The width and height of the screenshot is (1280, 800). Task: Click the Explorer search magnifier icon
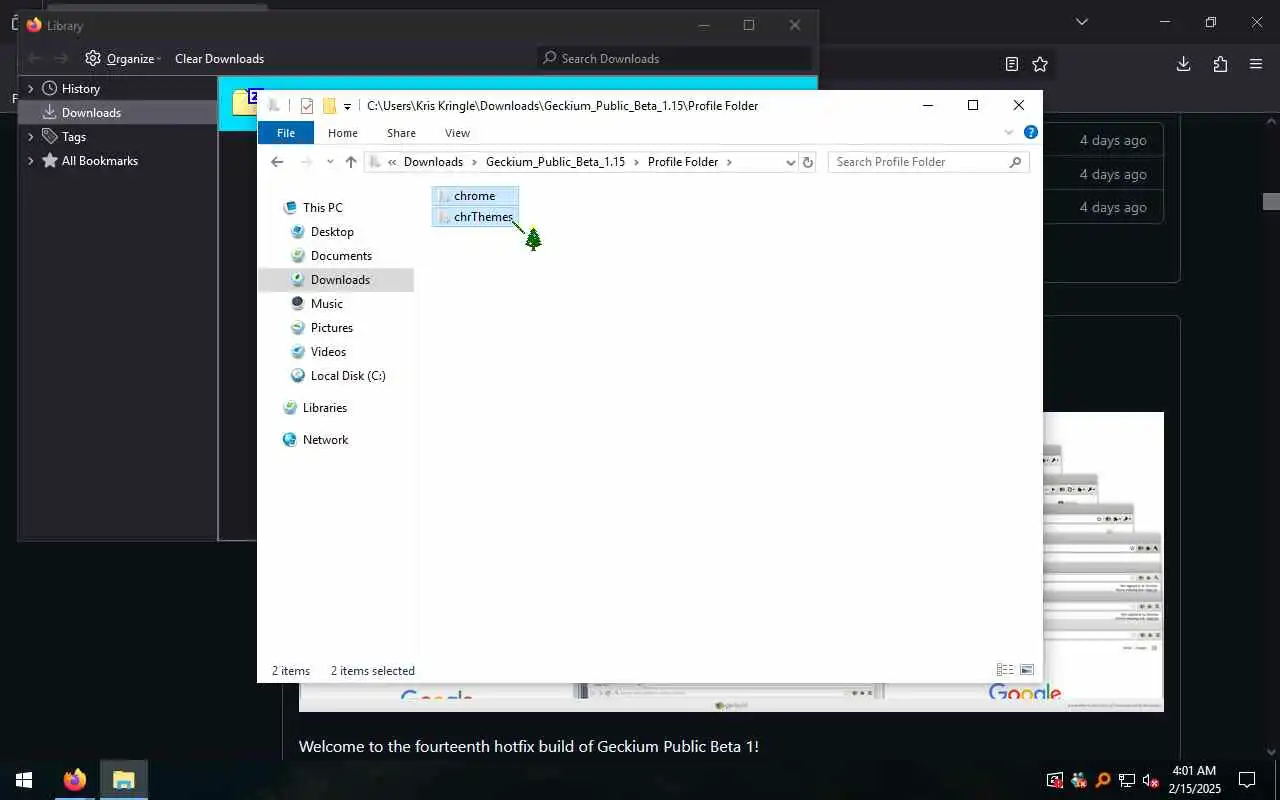tap(1015, 162)
